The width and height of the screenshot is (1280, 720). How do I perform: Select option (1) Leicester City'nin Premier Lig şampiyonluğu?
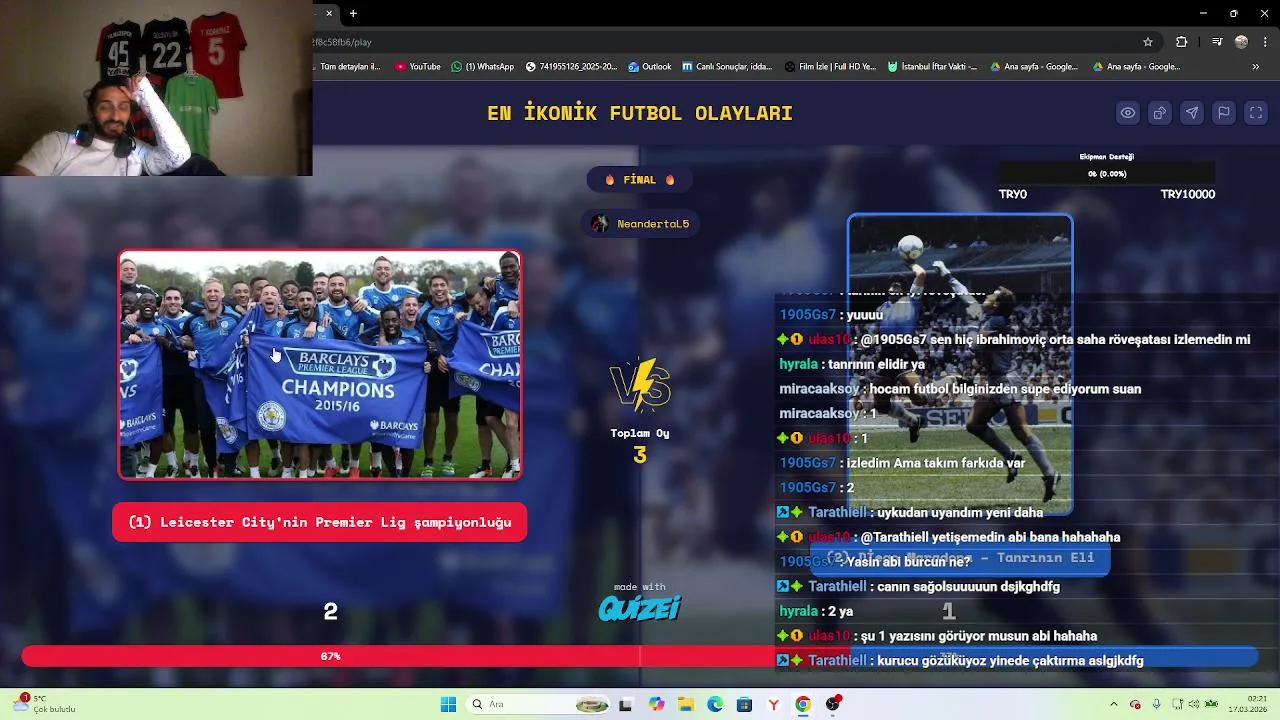click(x=320, y=522)
